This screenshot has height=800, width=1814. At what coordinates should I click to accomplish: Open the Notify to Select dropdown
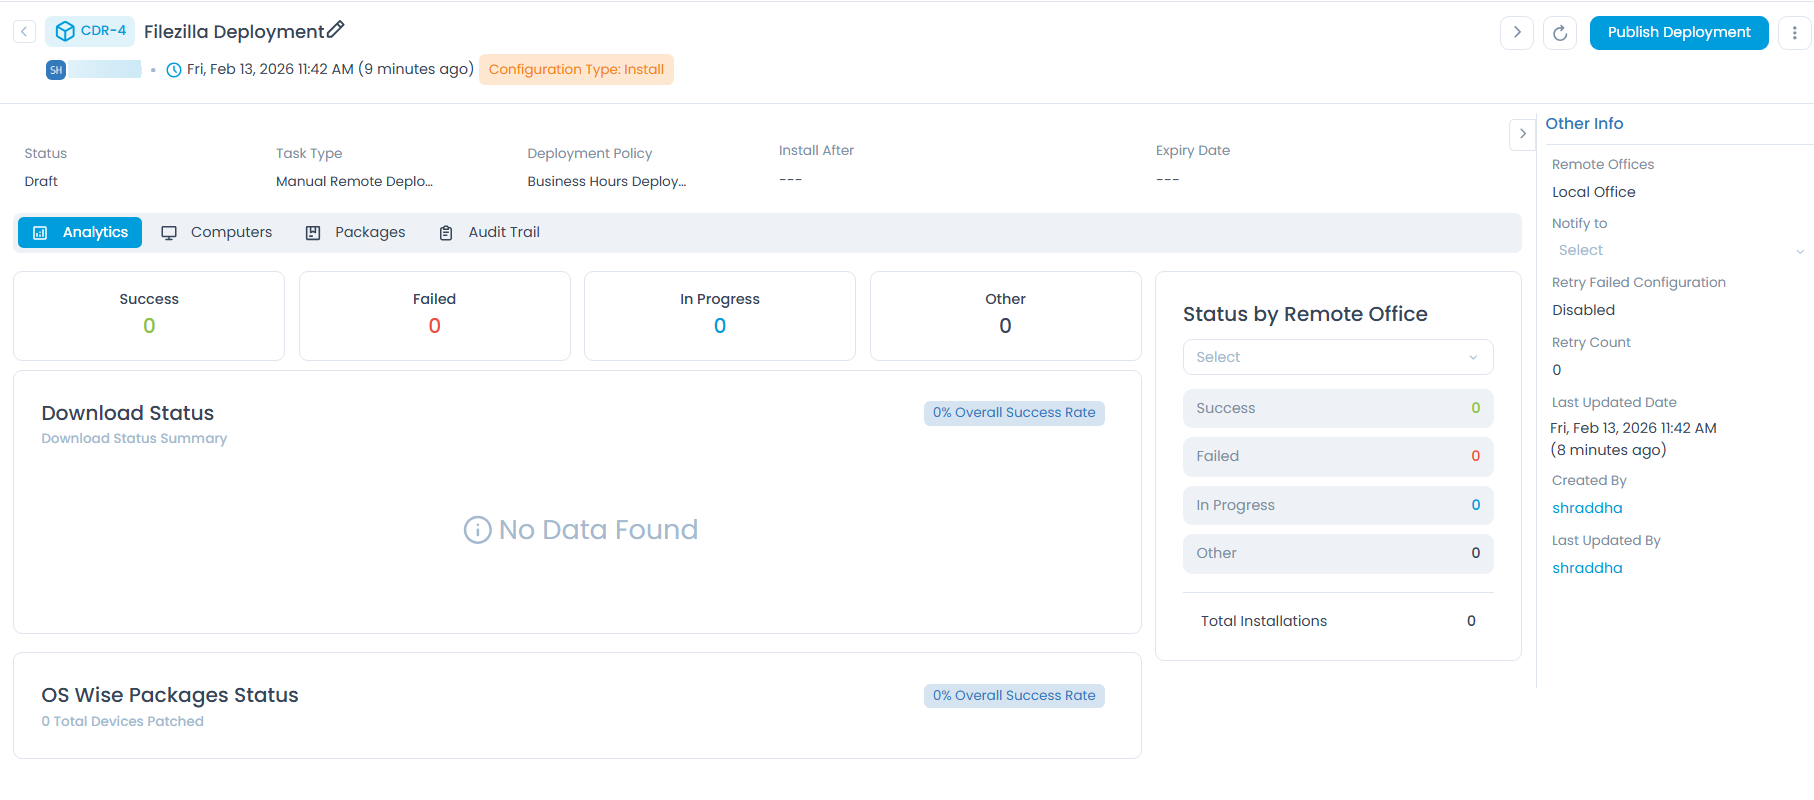click(1680, 250)
